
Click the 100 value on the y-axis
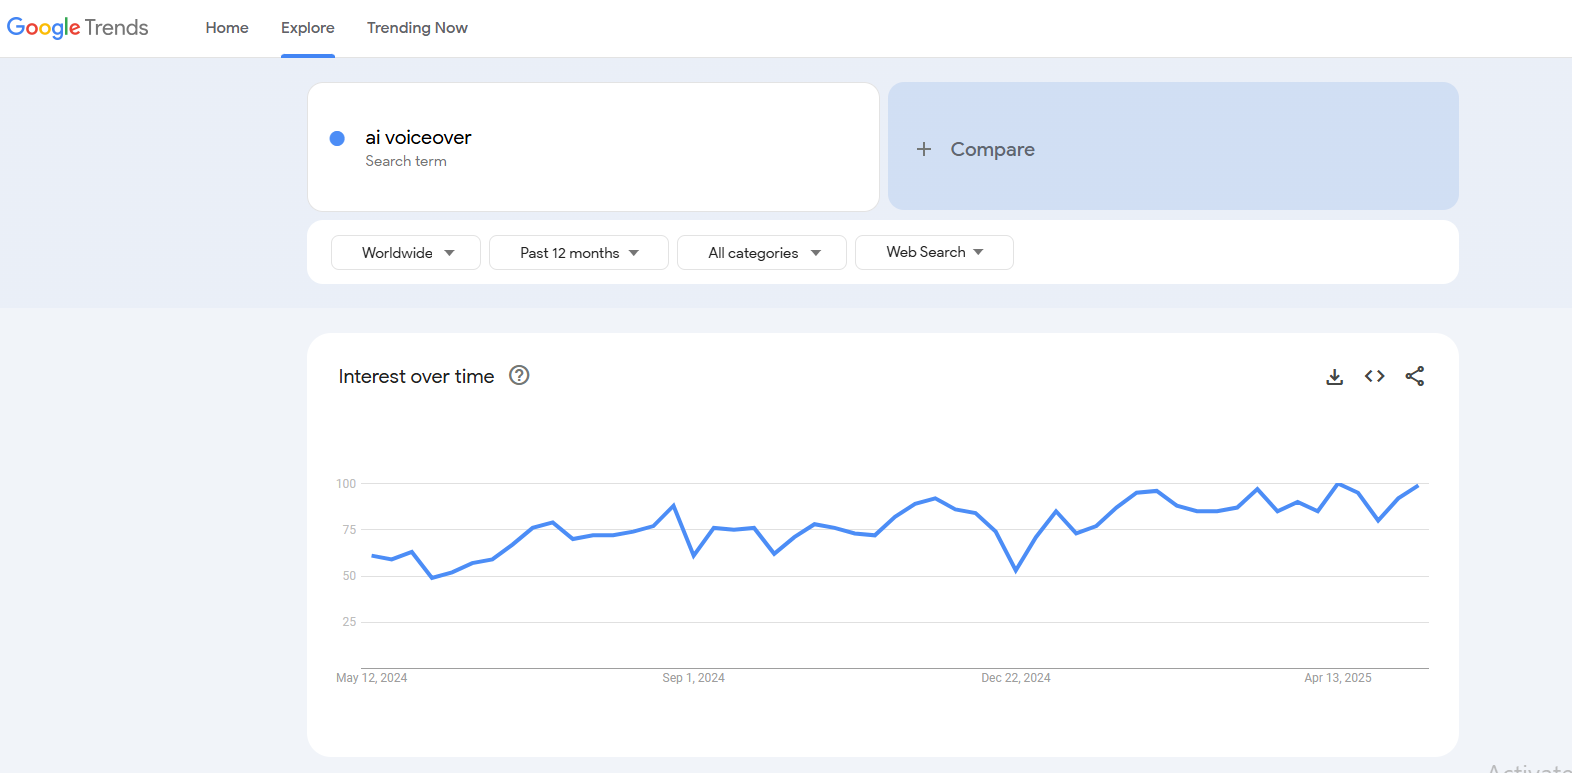tap(346, 484)
